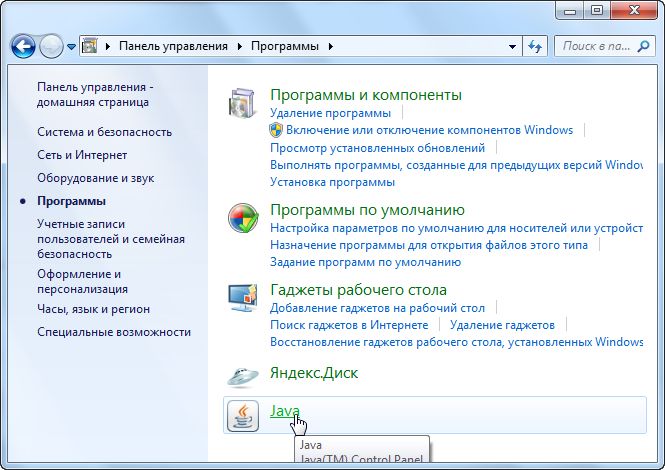Click the Forward navigation arrow button
This screenshot has width=665, height=470.
pos(51,46)
